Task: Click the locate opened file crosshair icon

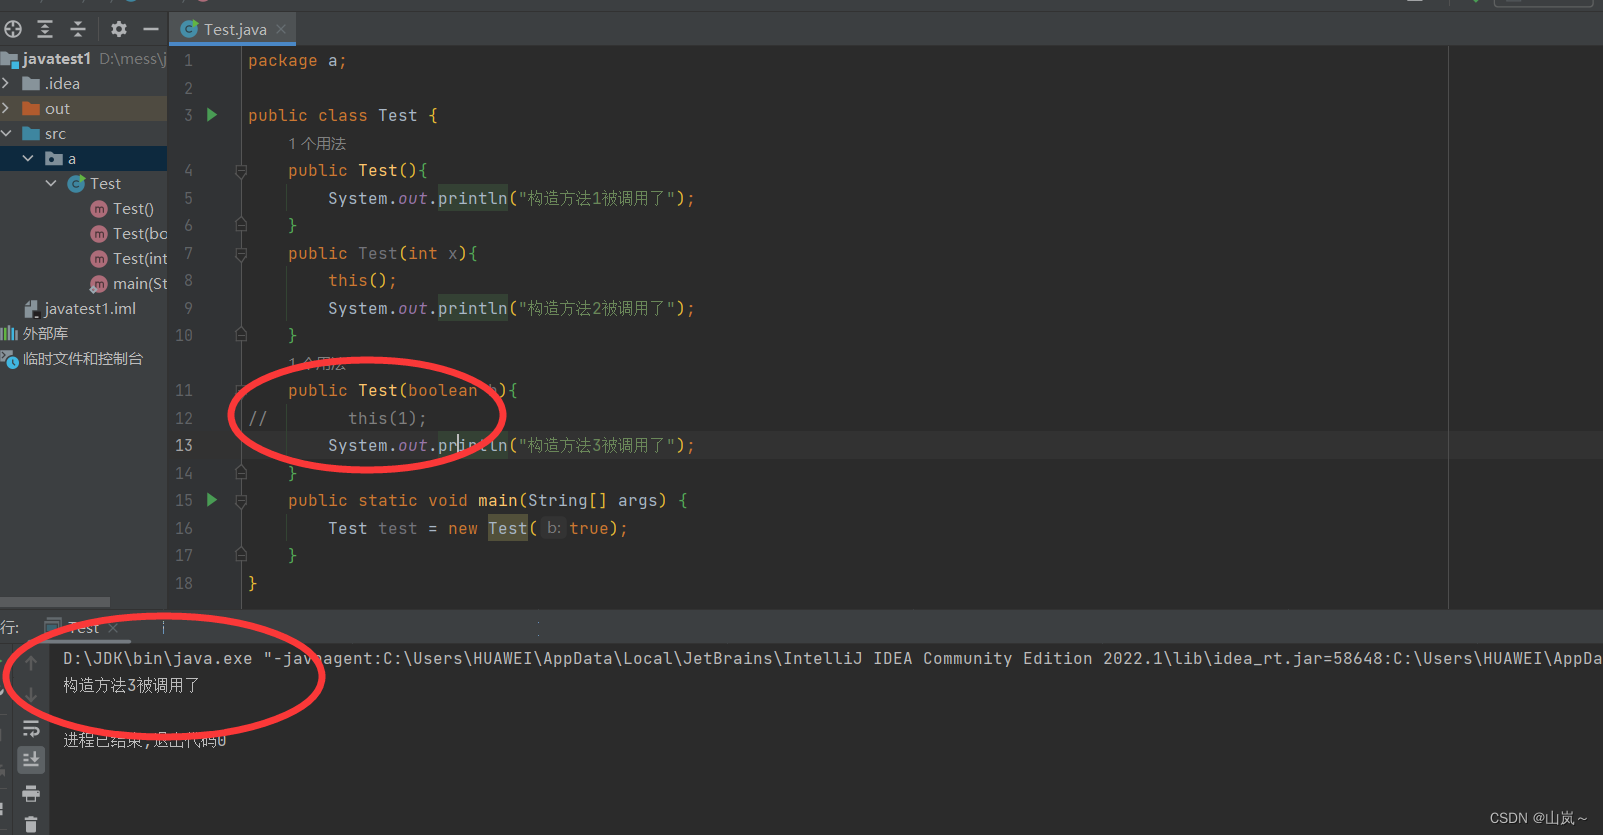Action: pyautogui.click(x=13, y=29)
